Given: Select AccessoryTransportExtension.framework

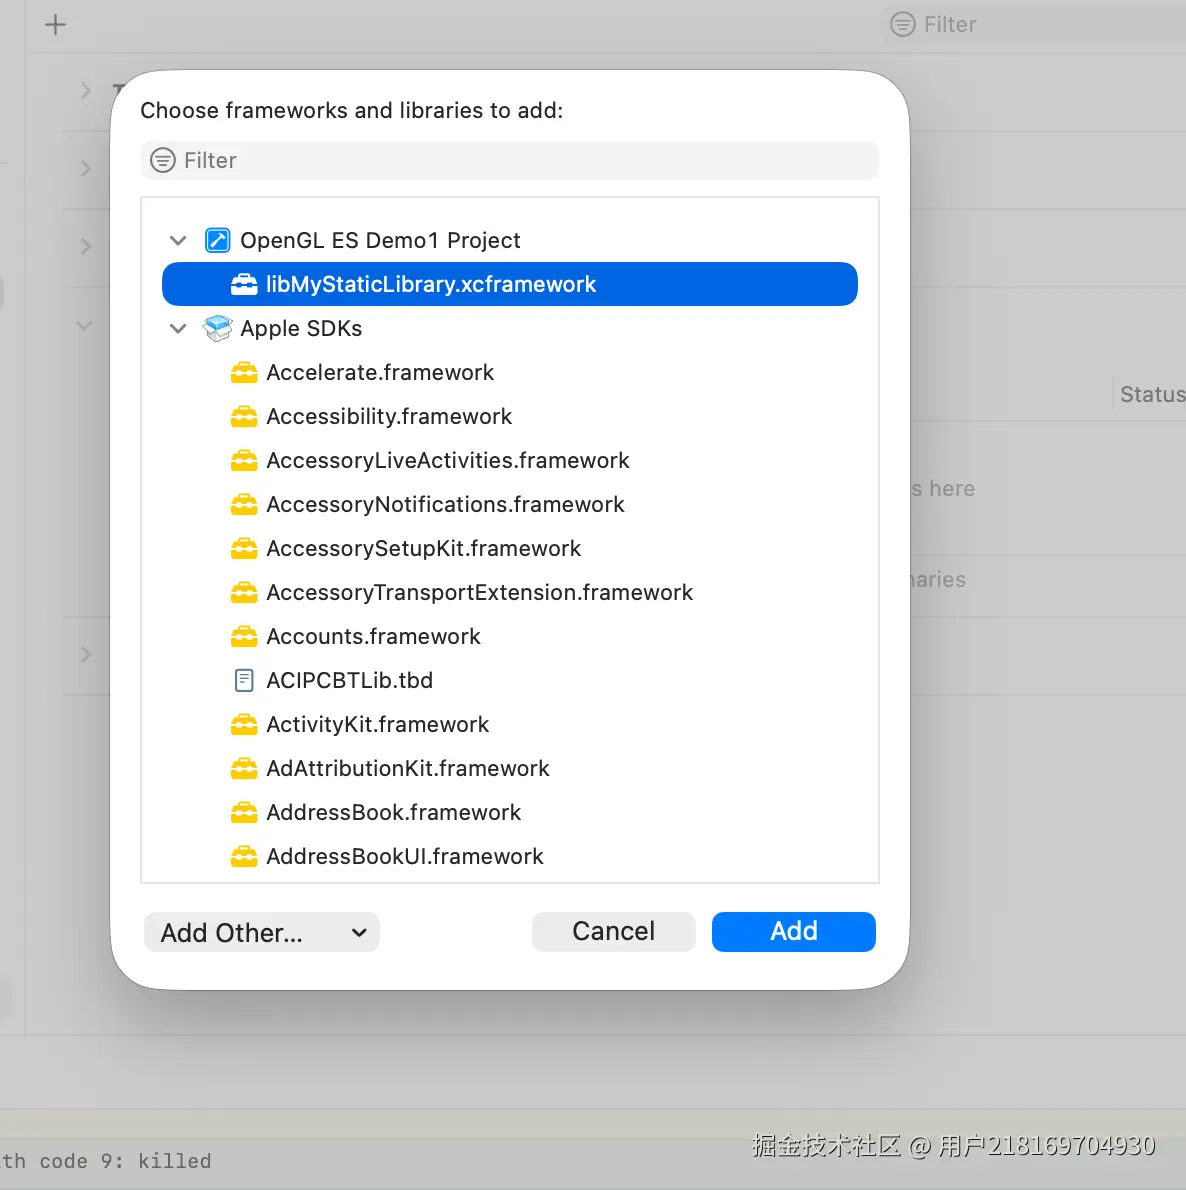Looking at the screenshot, I should coord(509,593).
